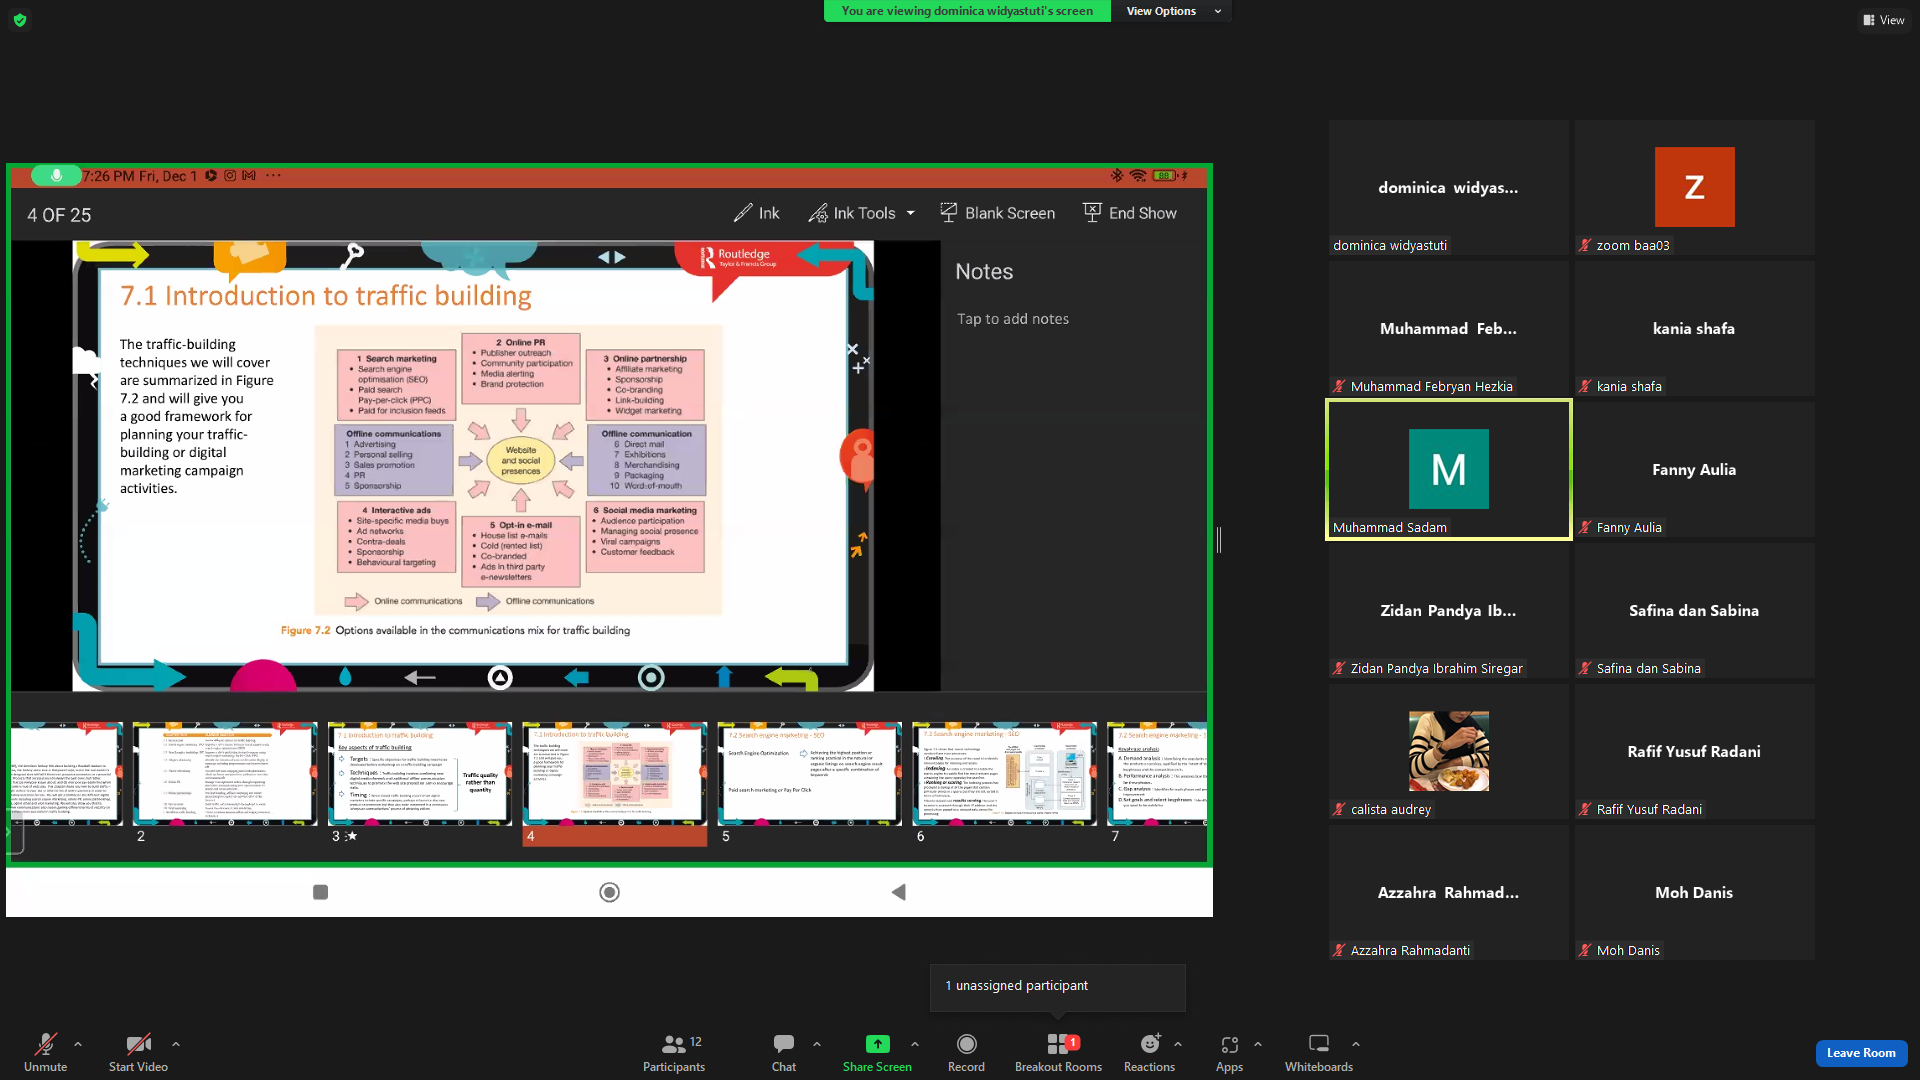The image size is (1920, 1080).
Task: Expand chat options arrow
Action: [x=817, y=1044]
